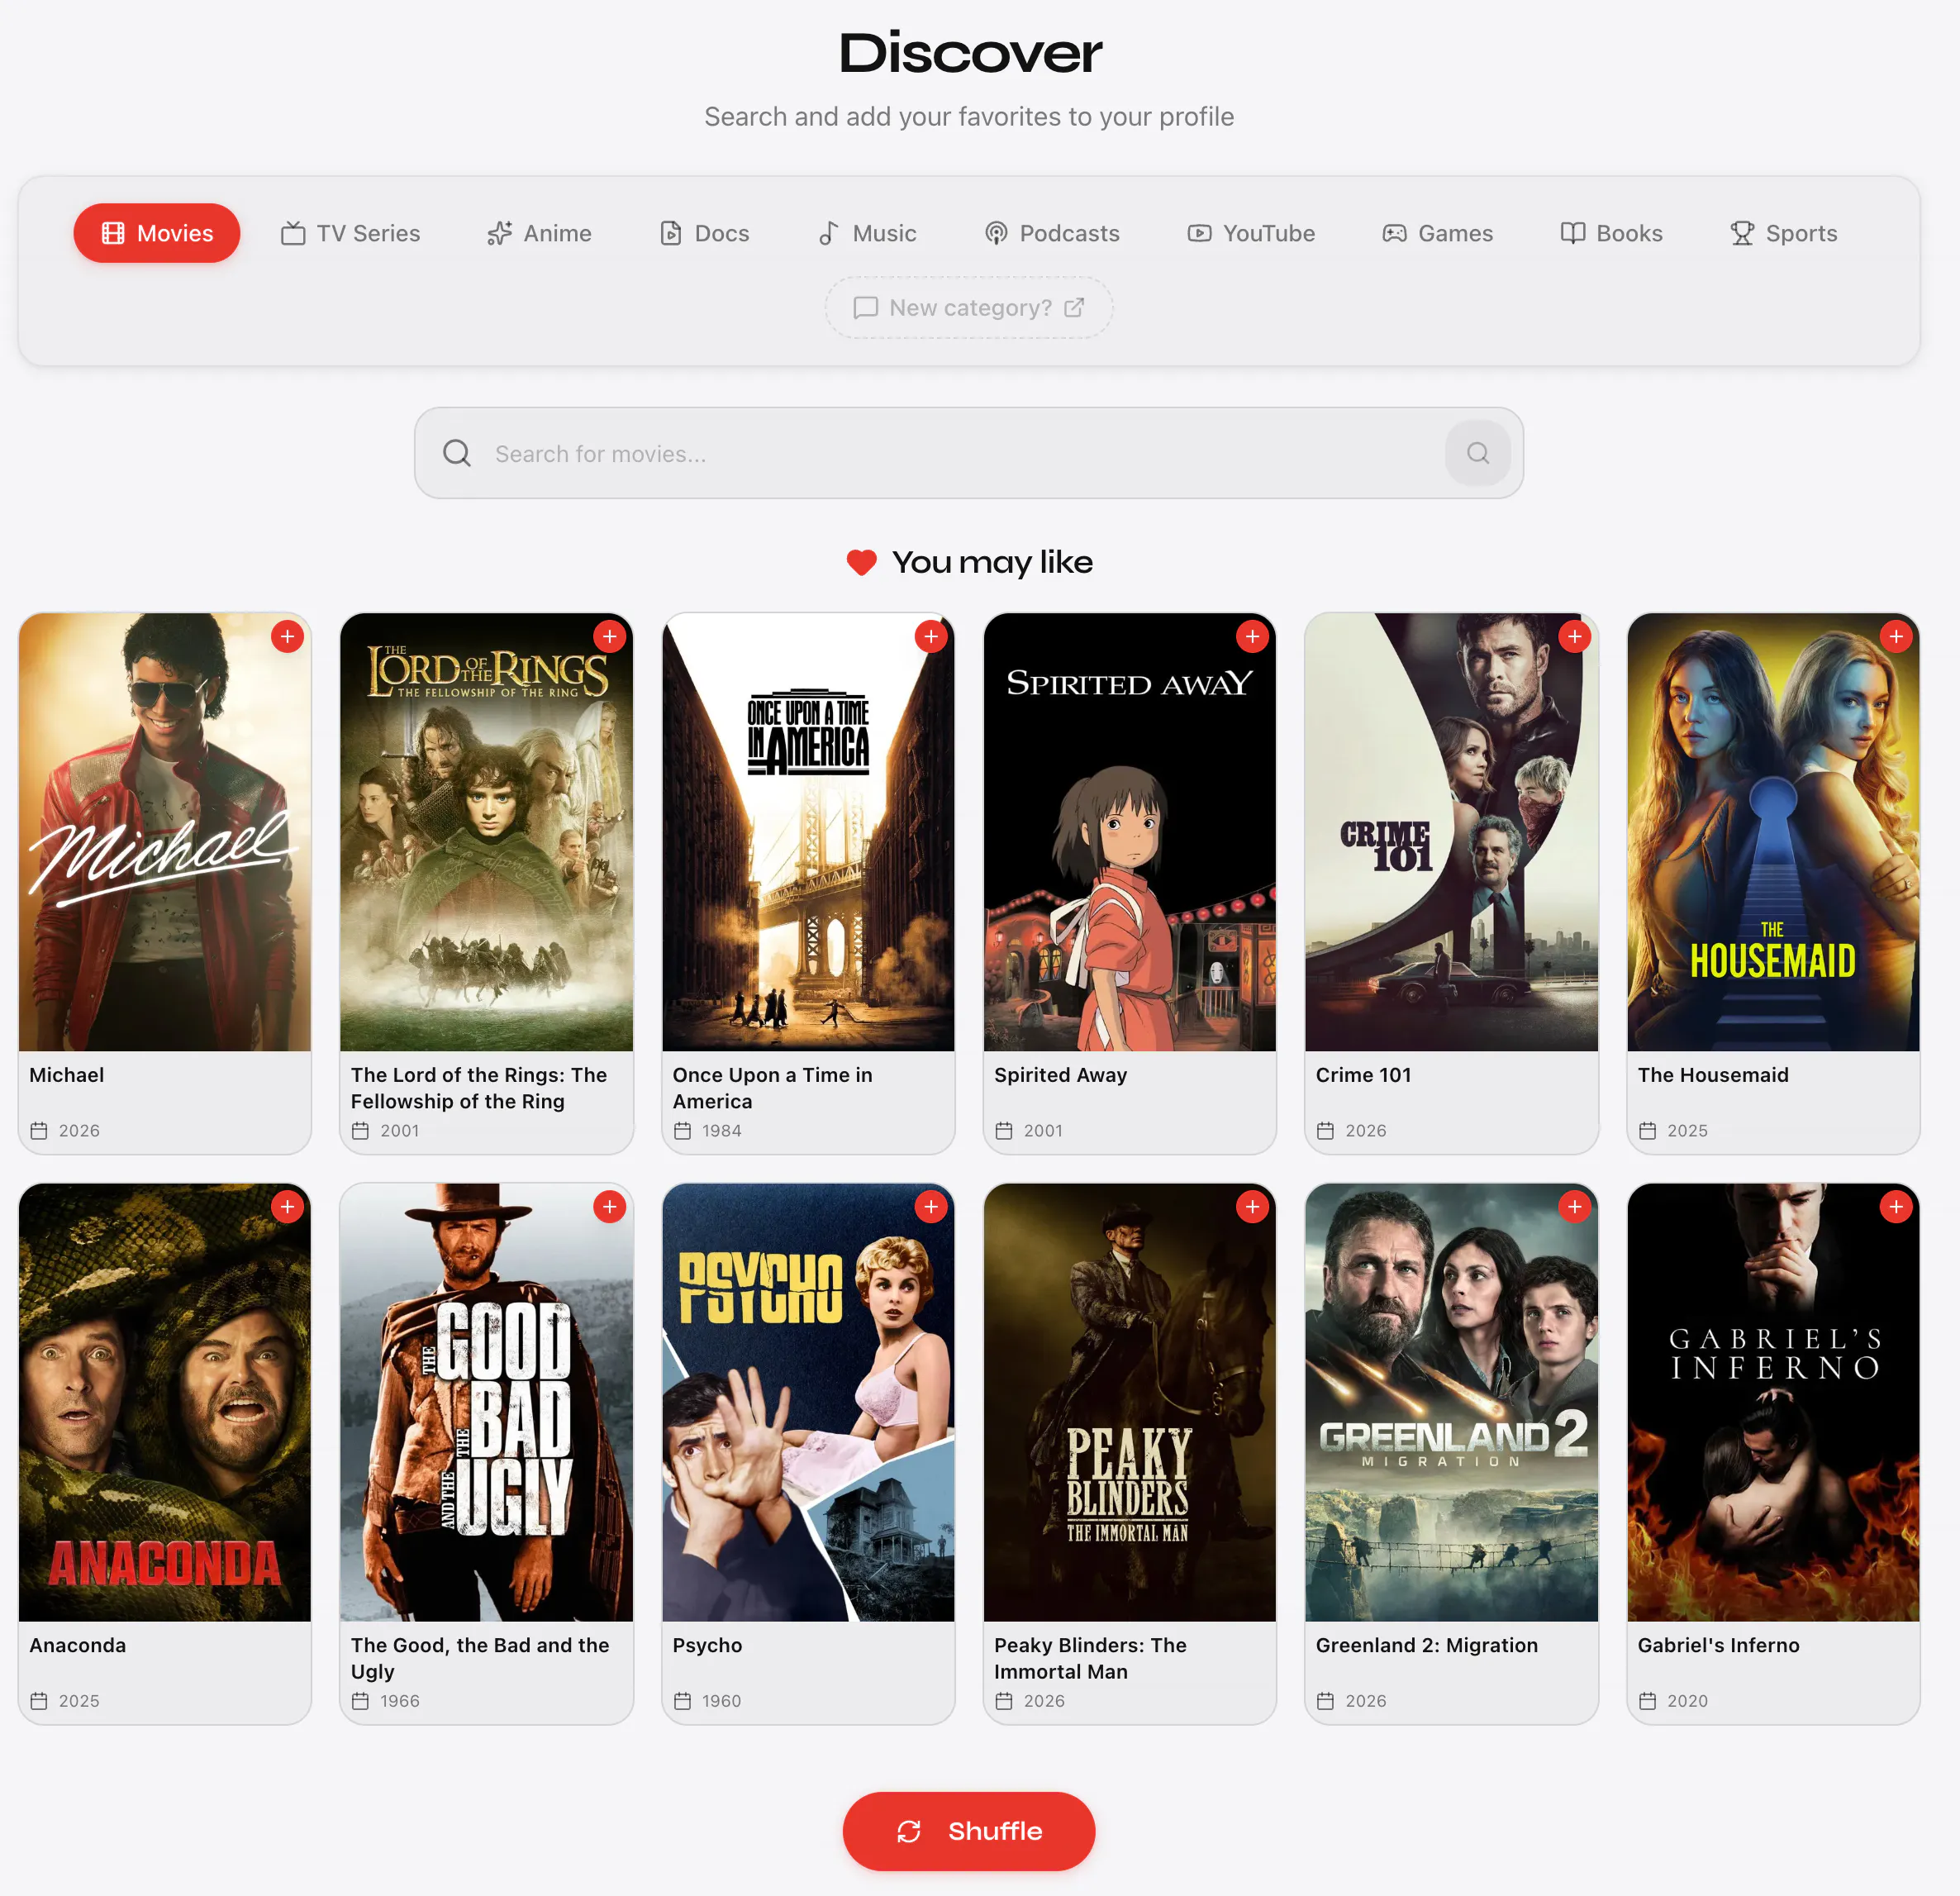Click the Gabriel's Inferno title text

1718,1645
